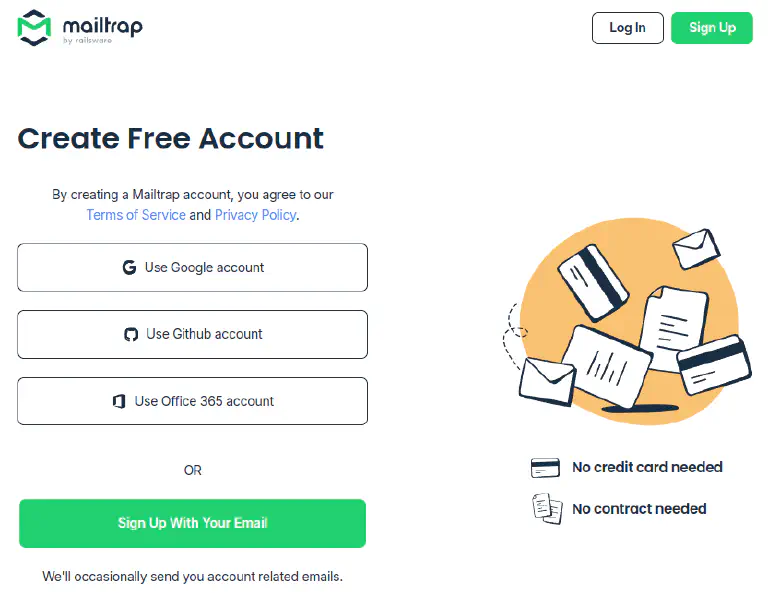This screenshot has height=607, width=768.
Task: Click the Google "G" logo icon
Action: pyautogui.click(x=129, y=267)
